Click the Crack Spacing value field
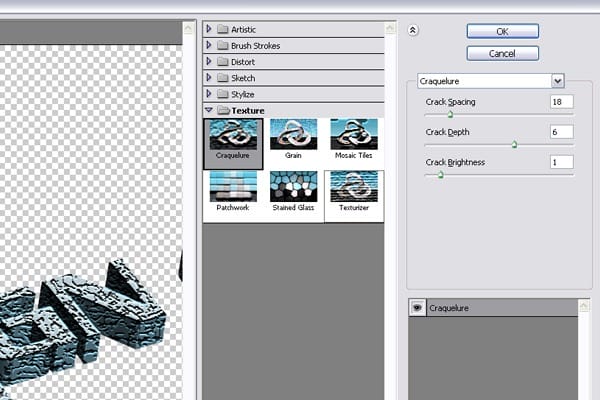 561,102
